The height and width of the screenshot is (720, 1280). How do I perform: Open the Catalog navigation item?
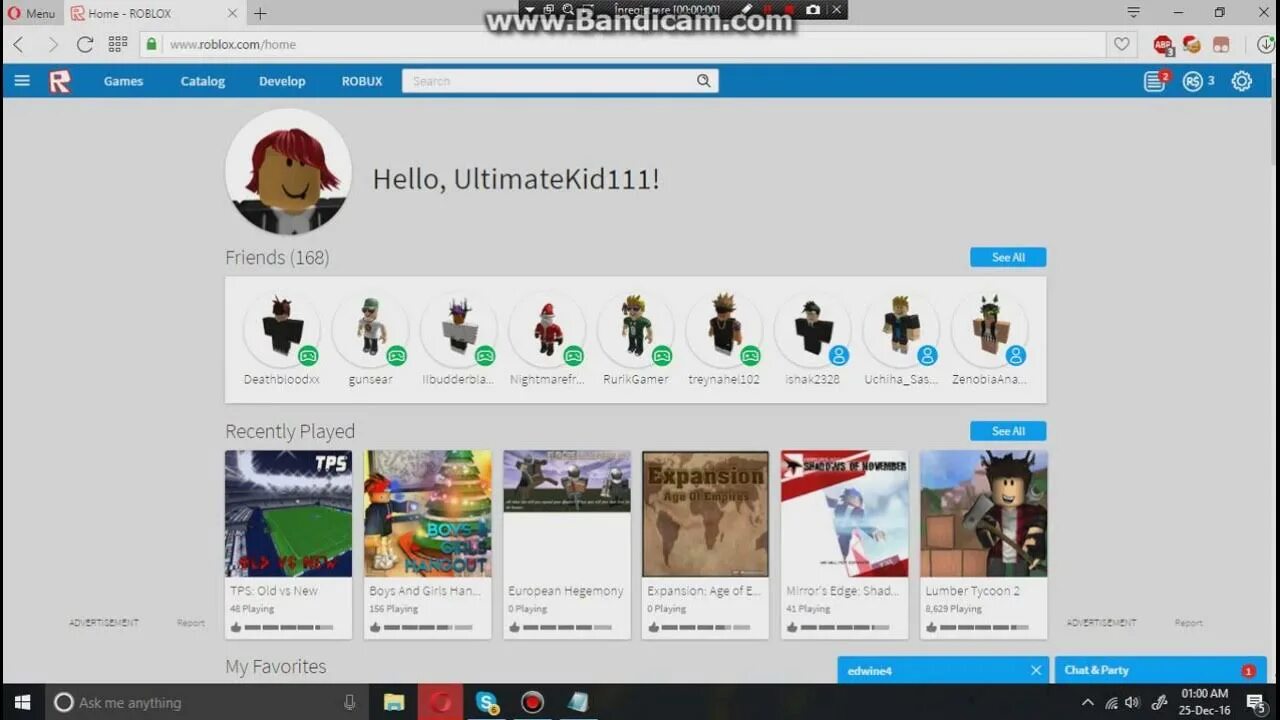(203, 81)
